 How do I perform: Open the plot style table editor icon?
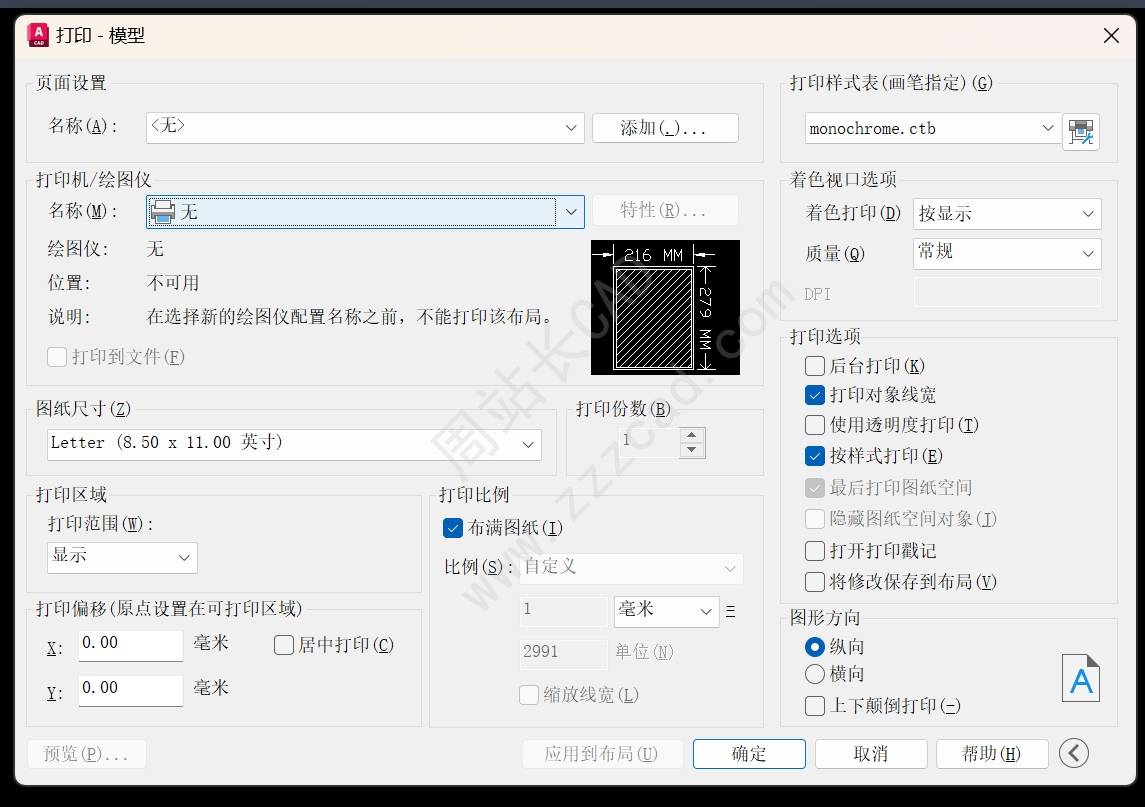1081,131
